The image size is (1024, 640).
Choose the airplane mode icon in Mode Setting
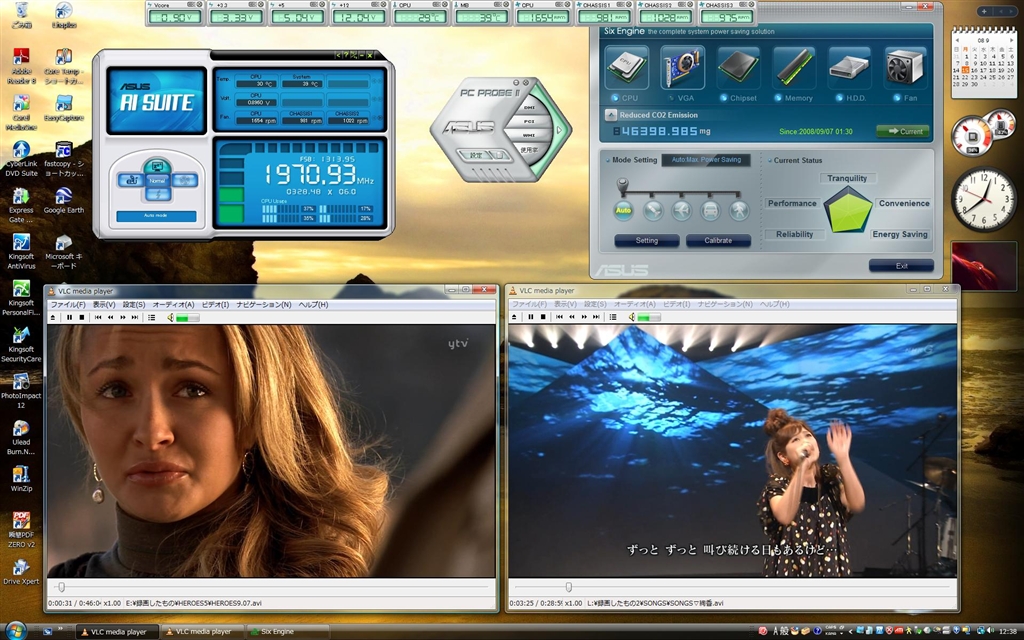coord(682,210)
